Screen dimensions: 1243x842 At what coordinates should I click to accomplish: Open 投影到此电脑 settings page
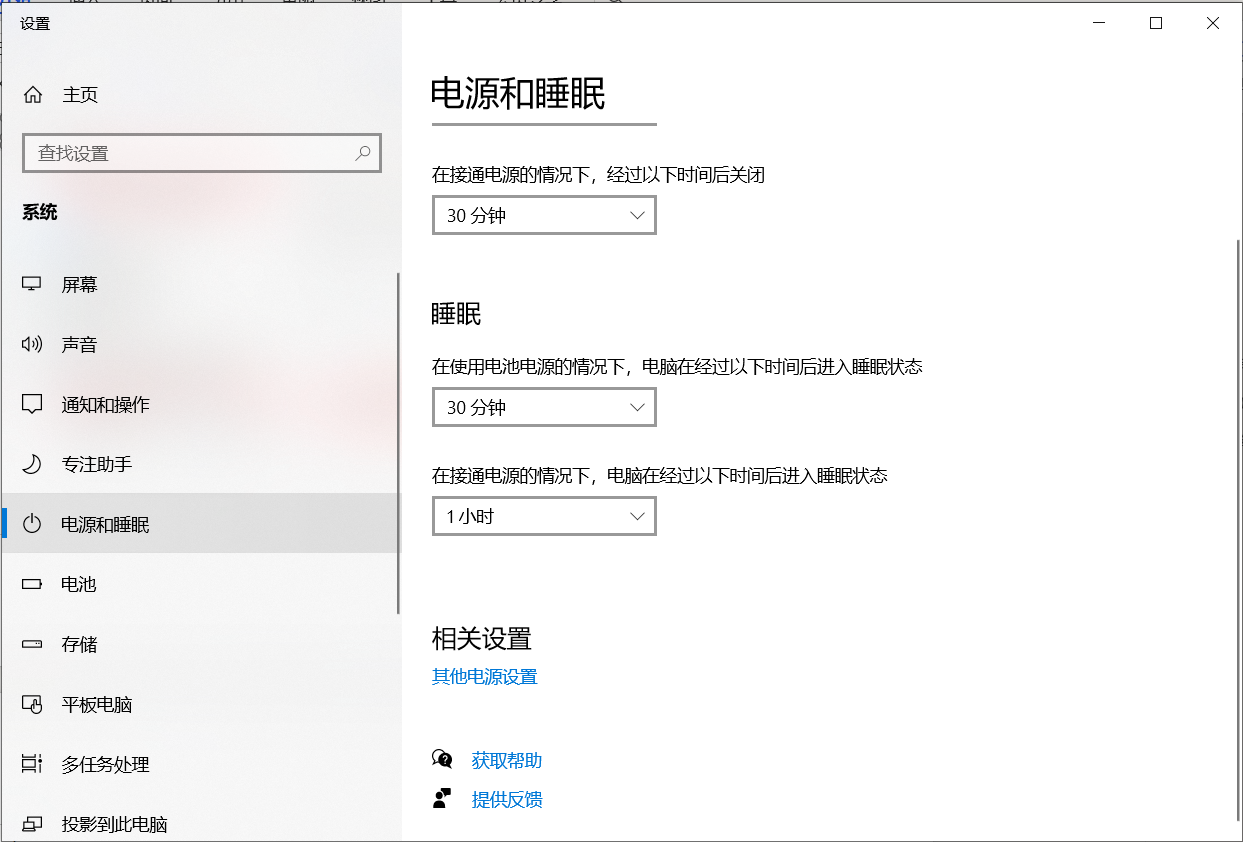200,820
